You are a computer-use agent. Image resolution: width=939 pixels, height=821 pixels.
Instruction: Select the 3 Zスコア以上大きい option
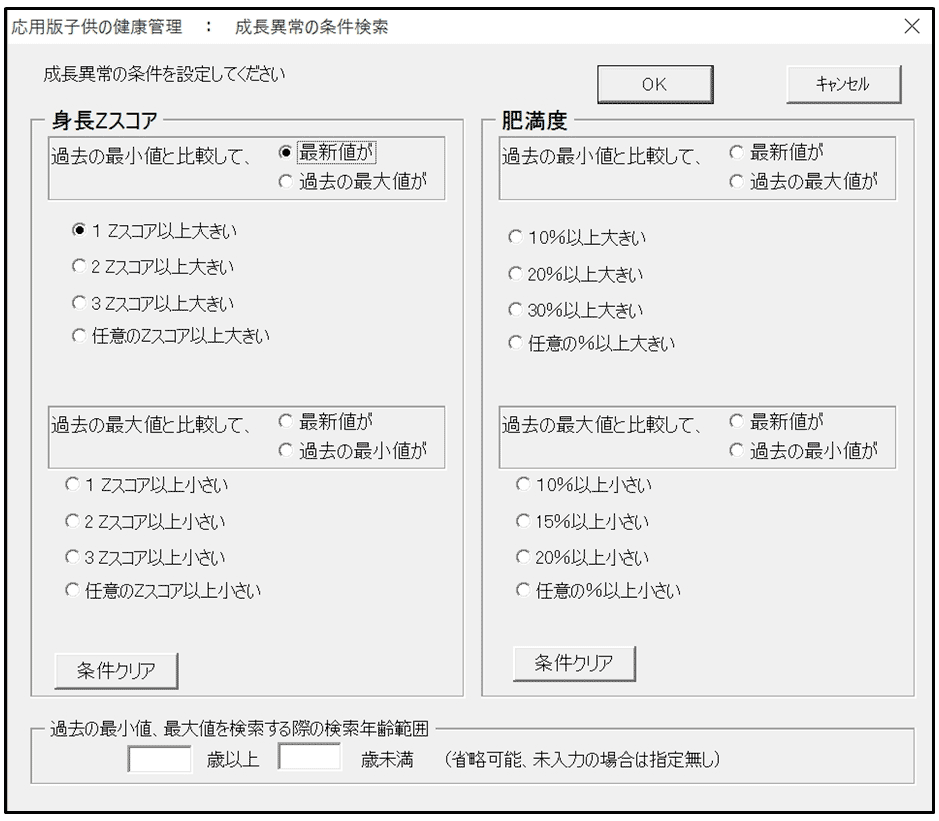[x=80, y=302]
